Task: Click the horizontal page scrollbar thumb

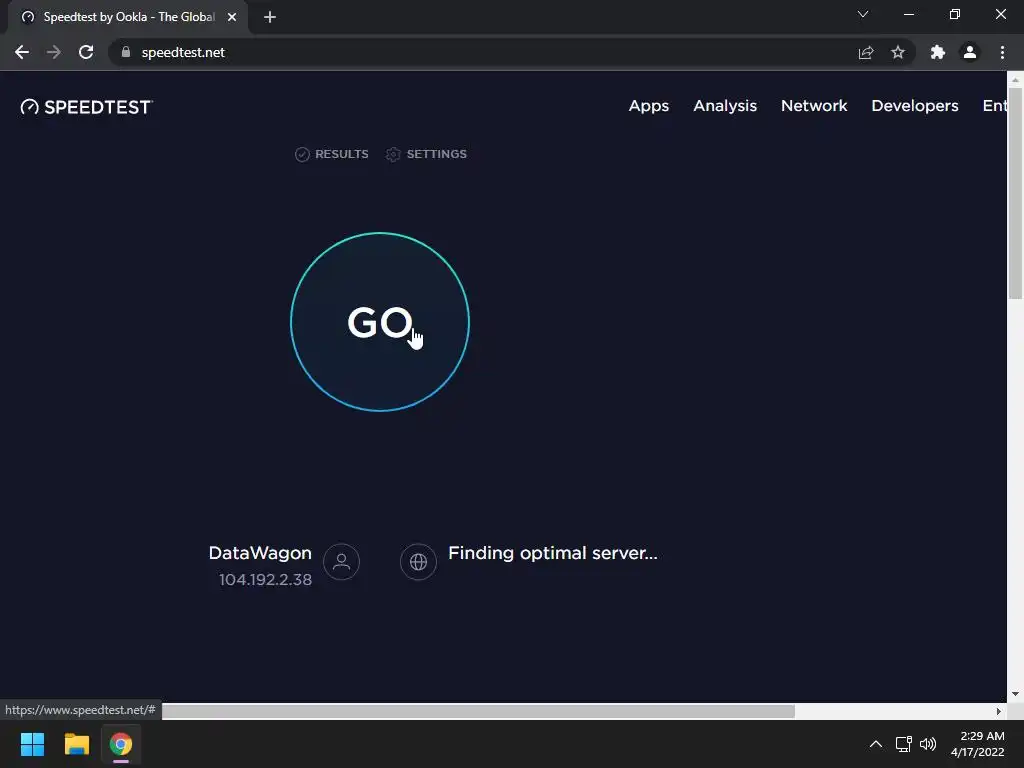Action: (478, 711)
